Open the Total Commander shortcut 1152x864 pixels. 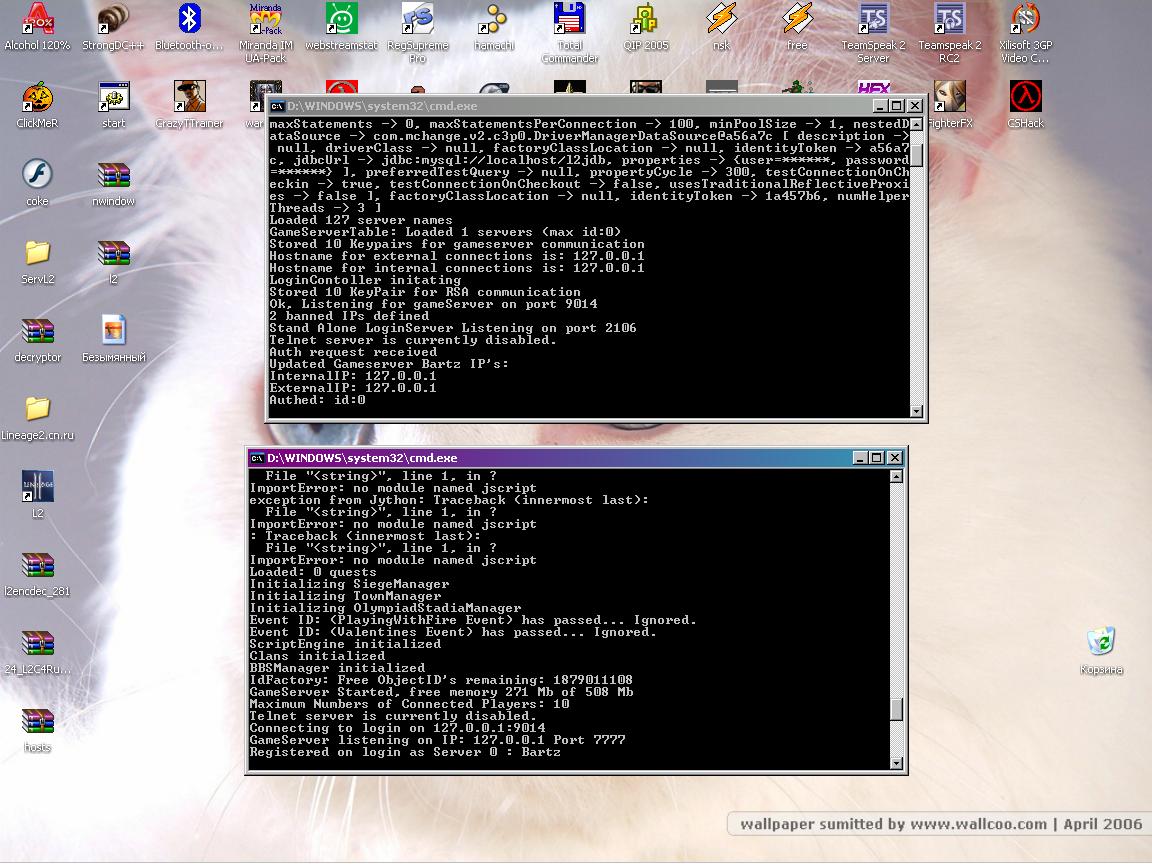click(x=569, y=20)
